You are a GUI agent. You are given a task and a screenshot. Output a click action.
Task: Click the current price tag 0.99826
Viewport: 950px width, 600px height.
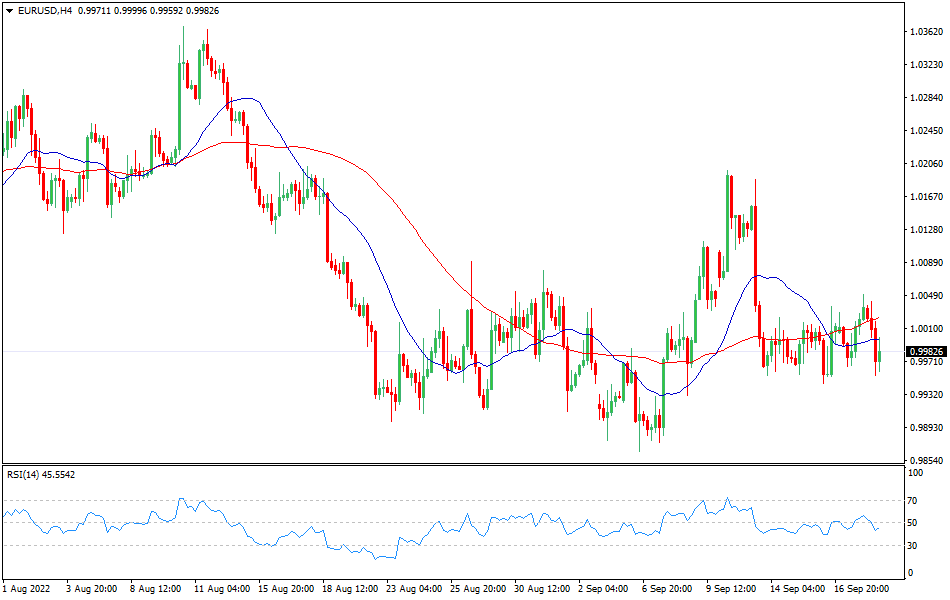coord(924,352)
